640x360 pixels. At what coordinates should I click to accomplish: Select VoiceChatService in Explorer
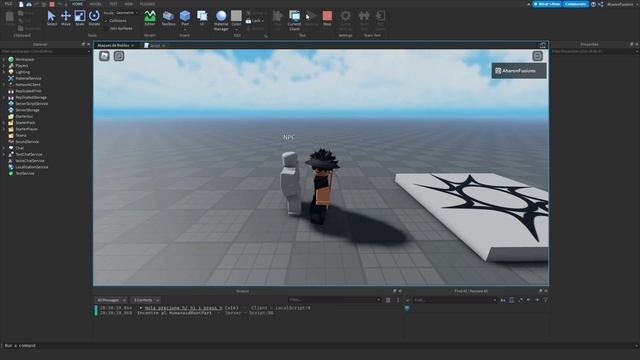[30, 160]
